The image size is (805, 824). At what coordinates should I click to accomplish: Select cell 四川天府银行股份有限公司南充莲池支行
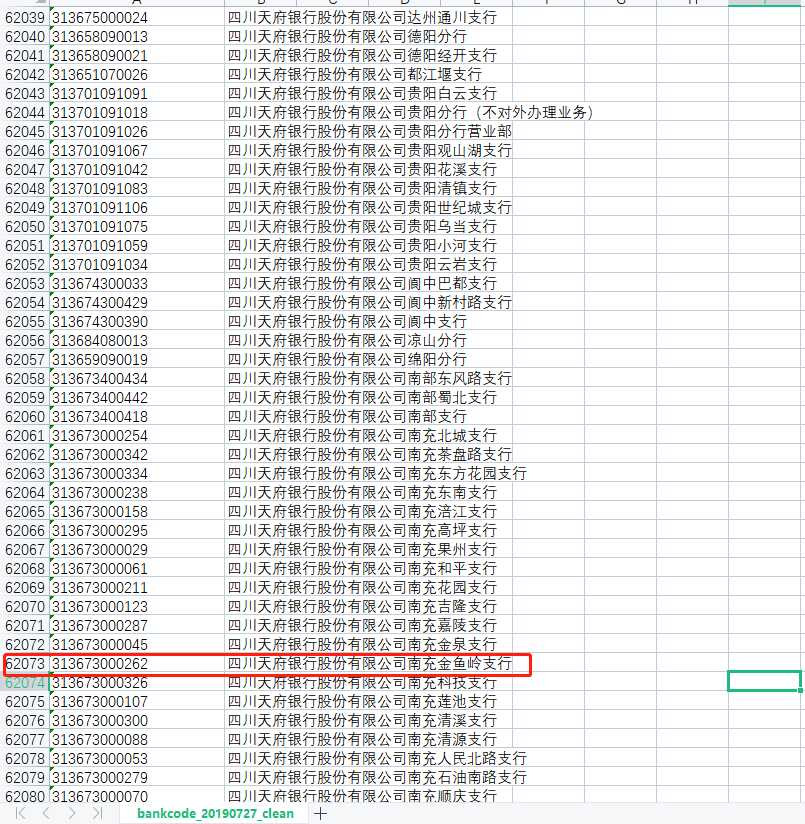click(x=362, y=702)
